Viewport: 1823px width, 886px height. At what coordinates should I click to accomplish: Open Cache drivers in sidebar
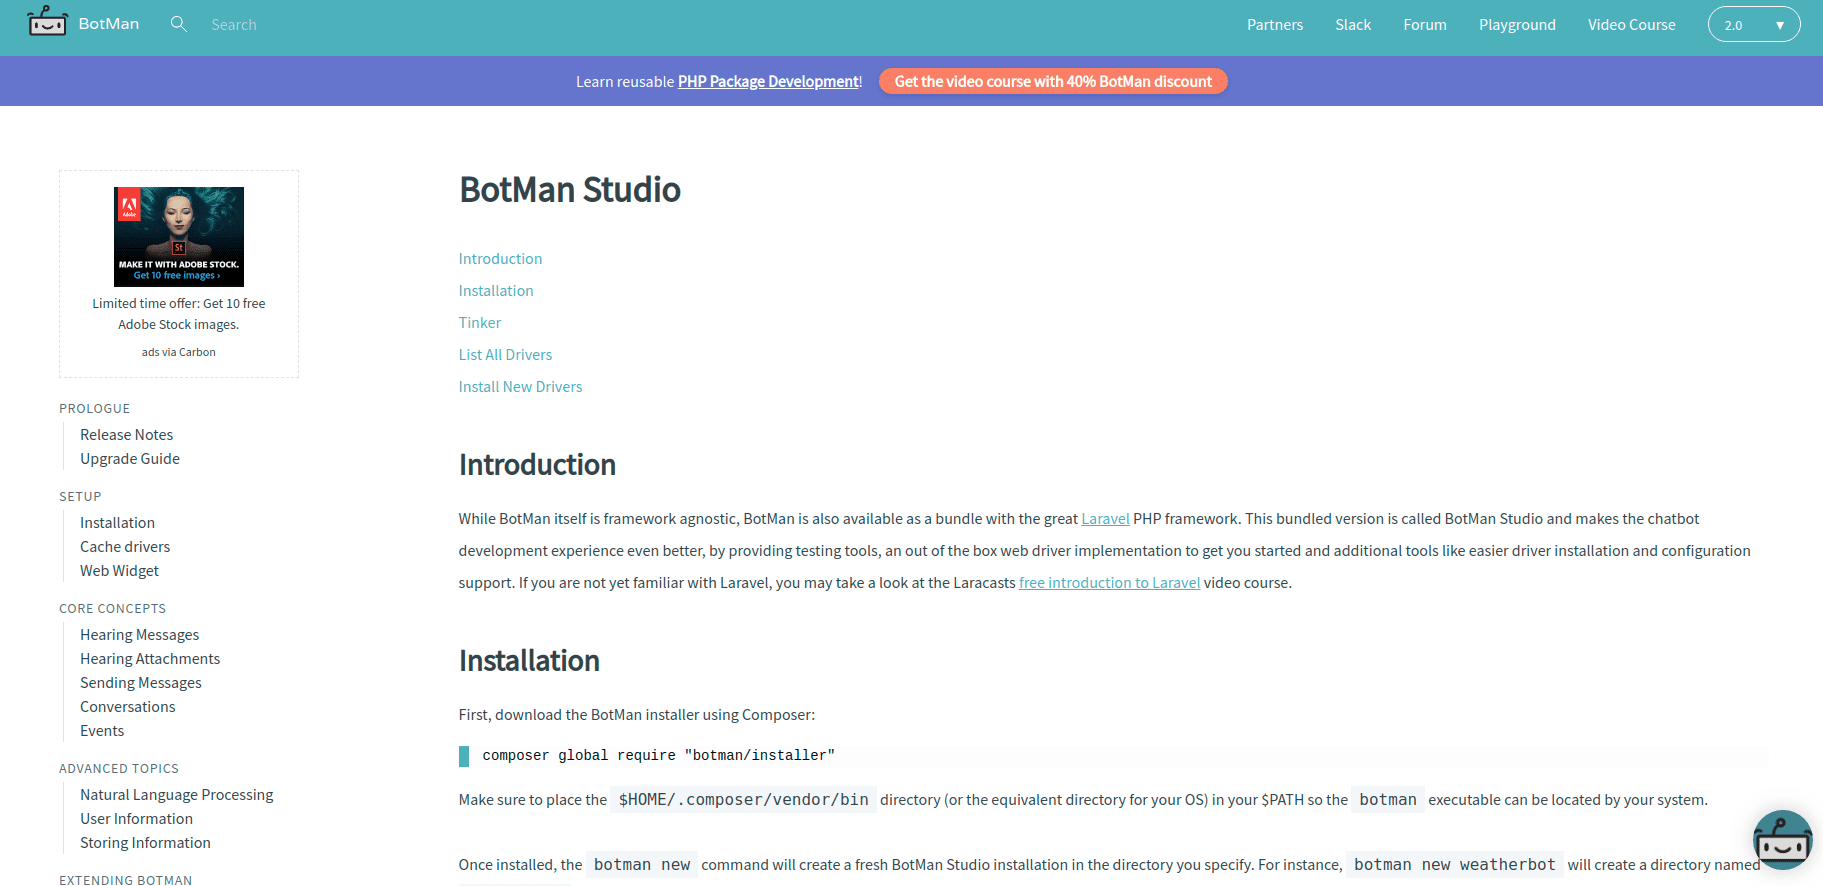coord(125,547)
